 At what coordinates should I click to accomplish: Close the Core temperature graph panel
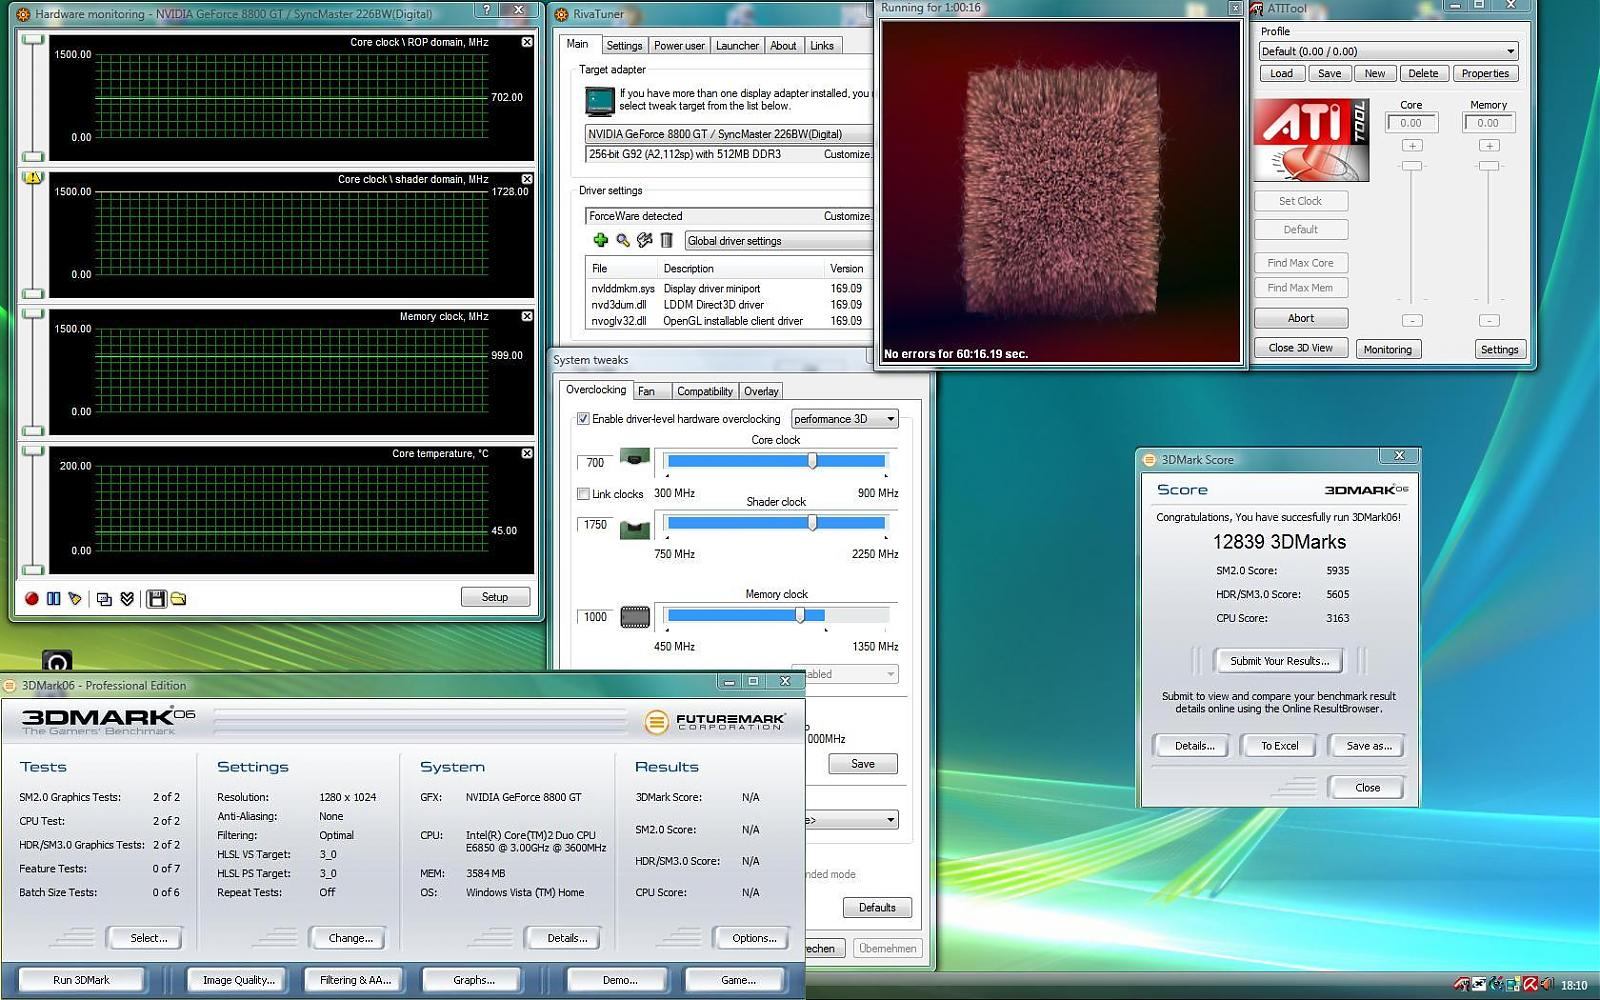pyautogui.click(x=527, y=453)
